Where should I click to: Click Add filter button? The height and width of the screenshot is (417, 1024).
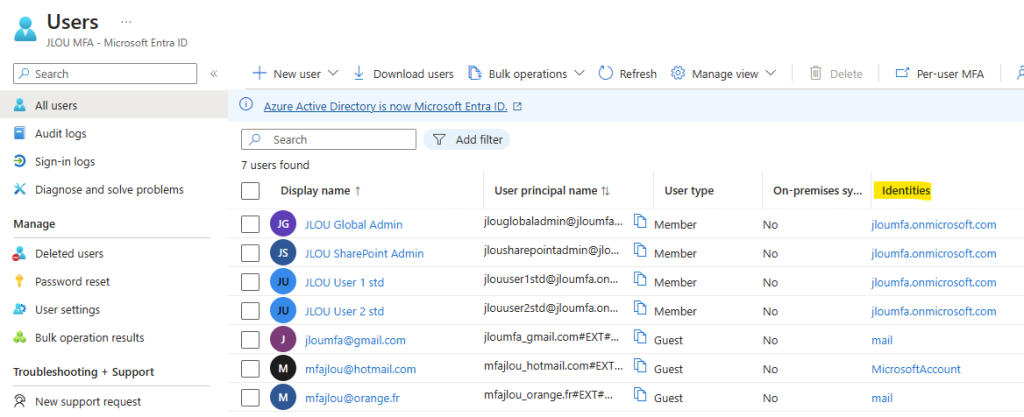[467, 140]
